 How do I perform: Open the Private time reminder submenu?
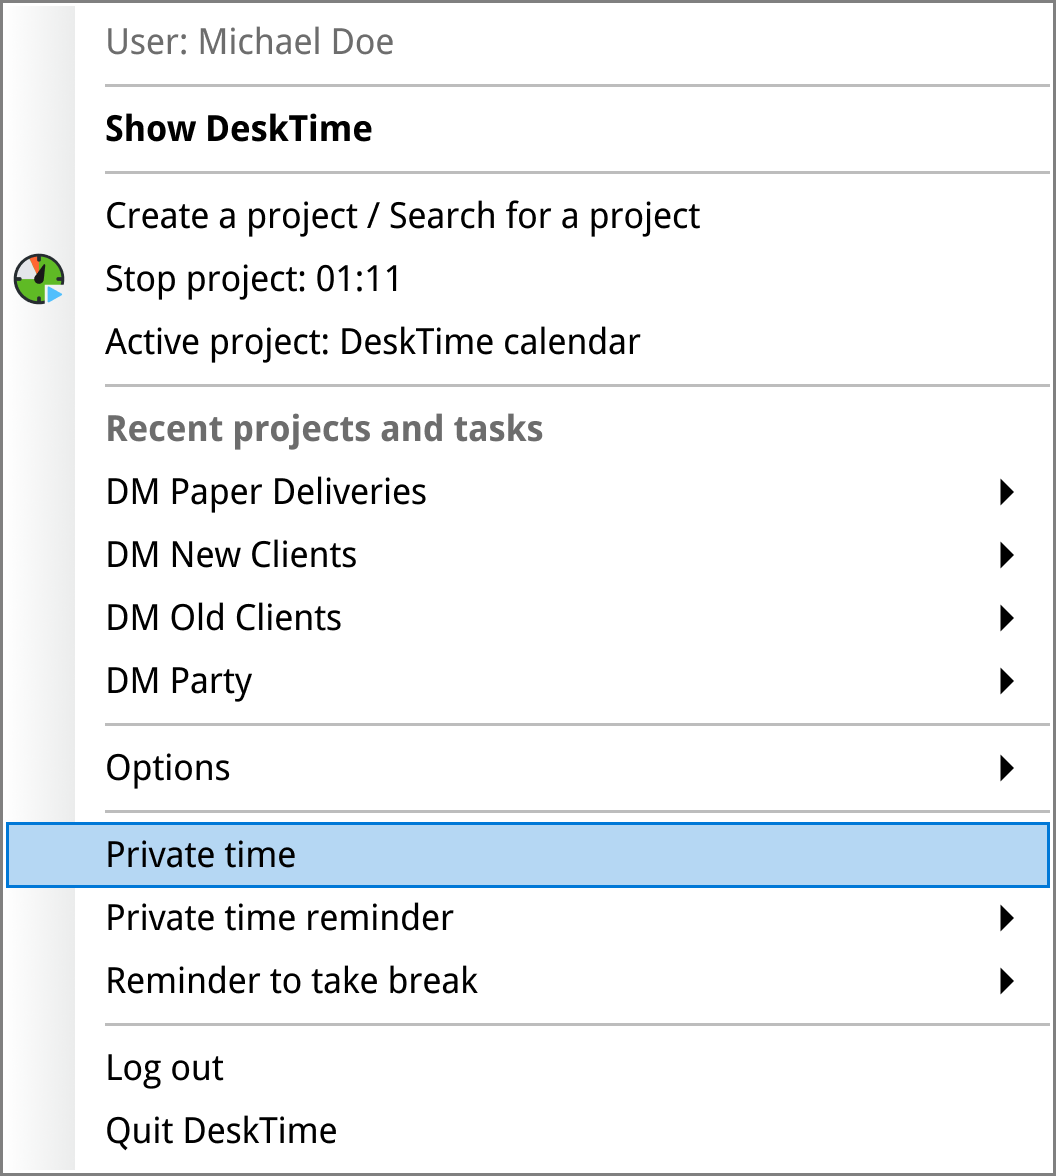click(x=1006, y=918)
